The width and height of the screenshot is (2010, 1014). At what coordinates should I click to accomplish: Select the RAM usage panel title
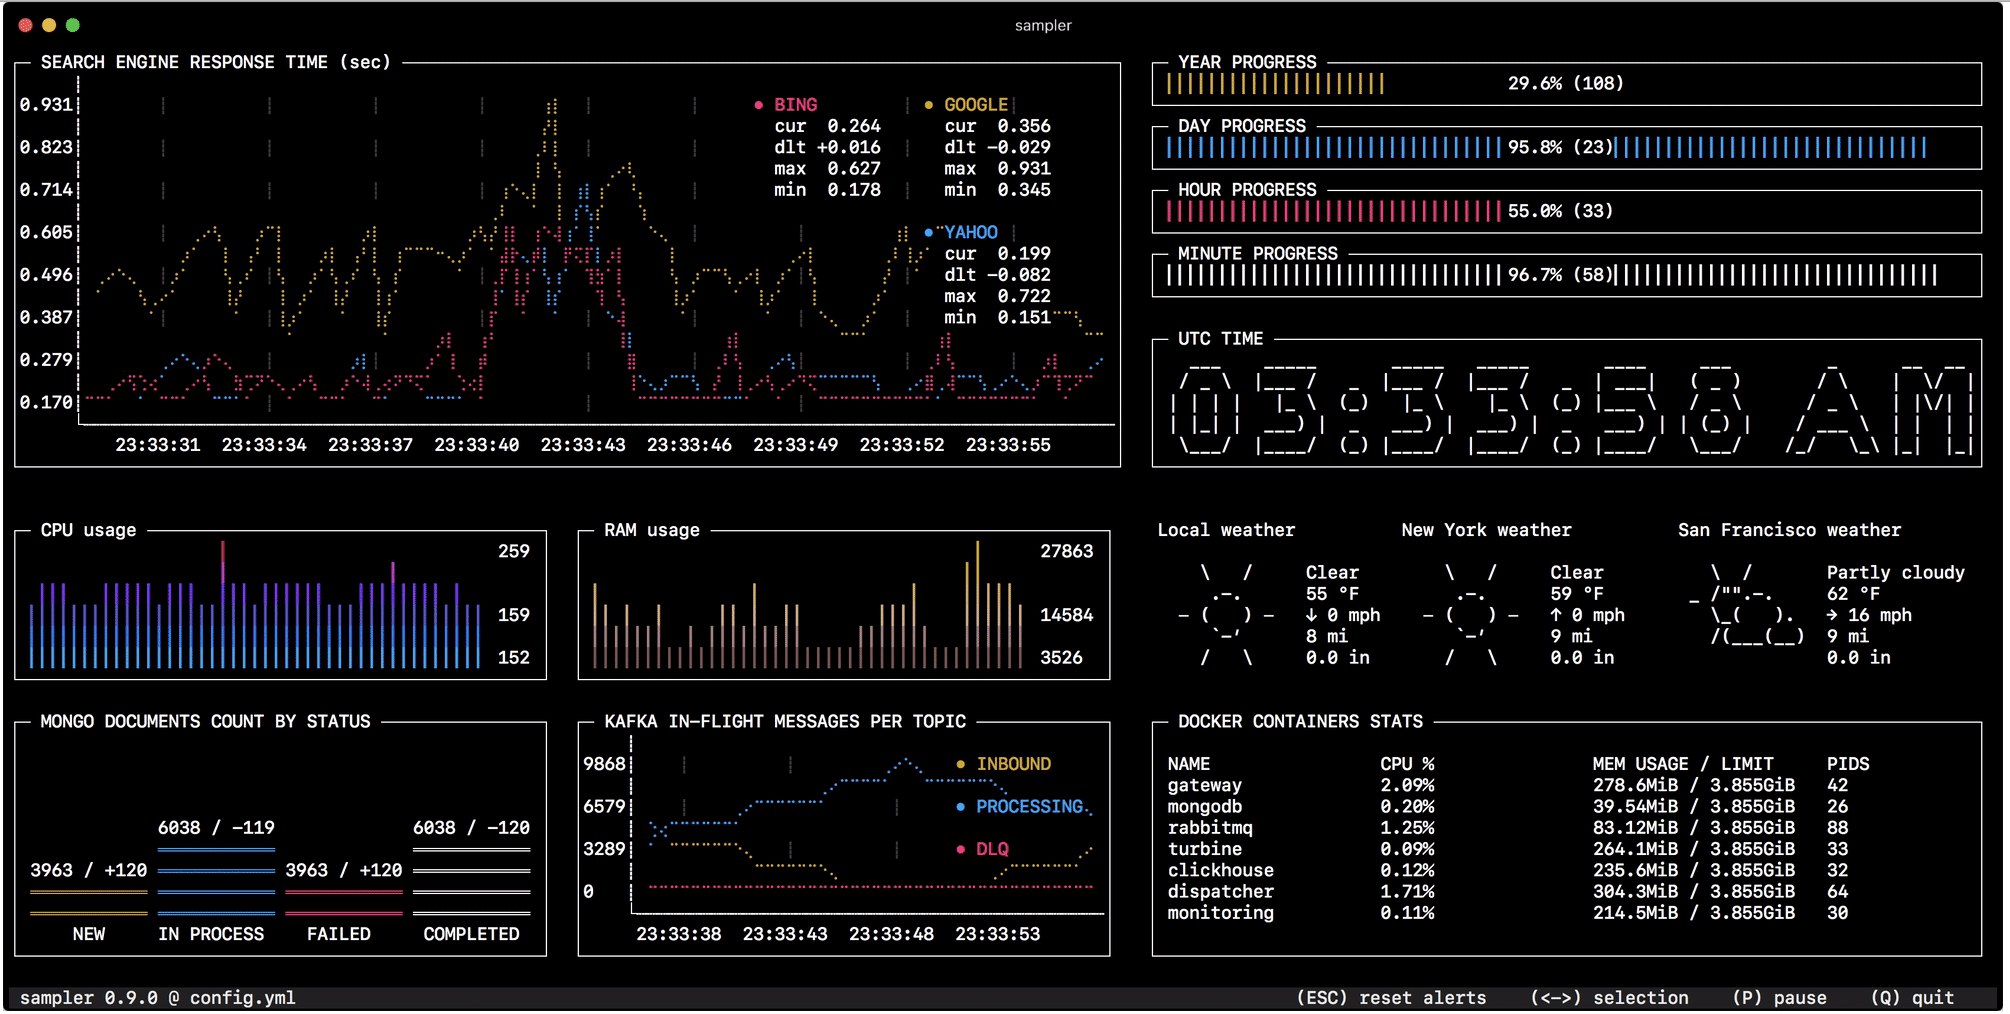point(652,530)
